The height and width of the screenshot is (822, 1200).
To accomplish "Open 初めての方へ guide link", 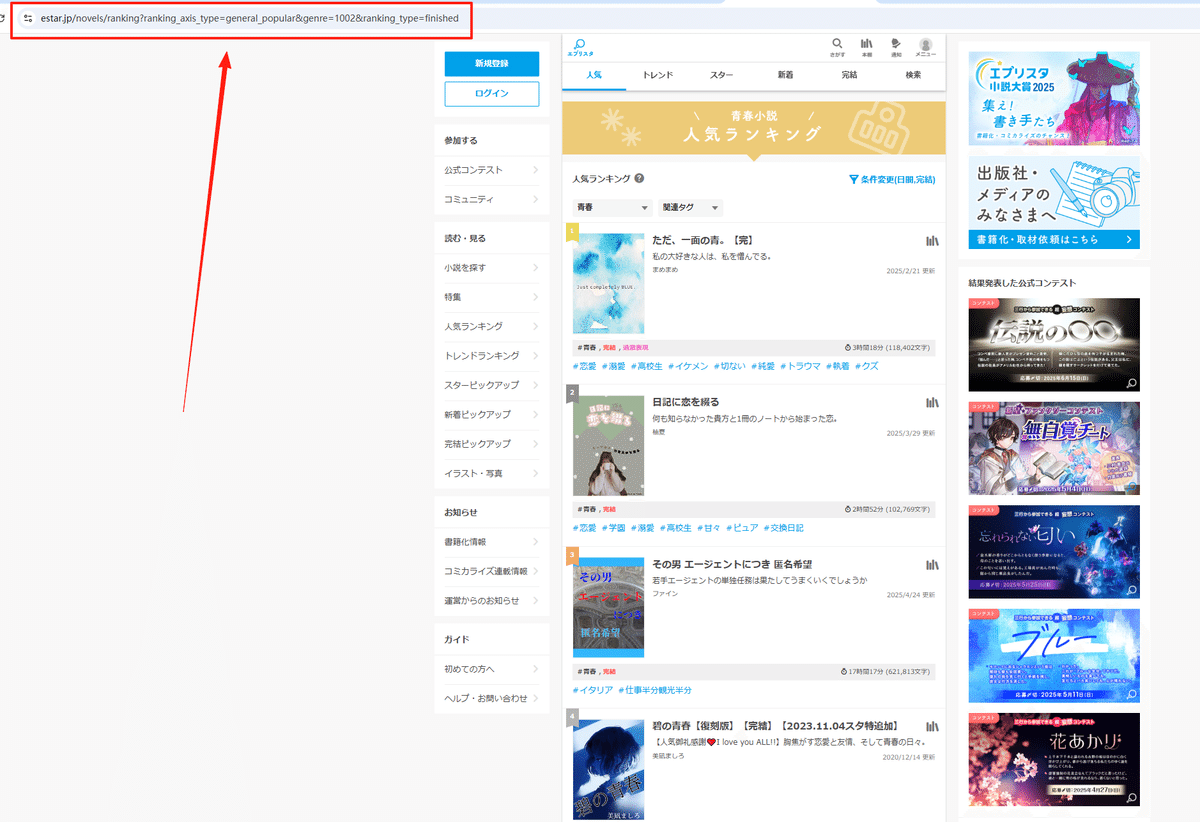I will click(492, 669).
